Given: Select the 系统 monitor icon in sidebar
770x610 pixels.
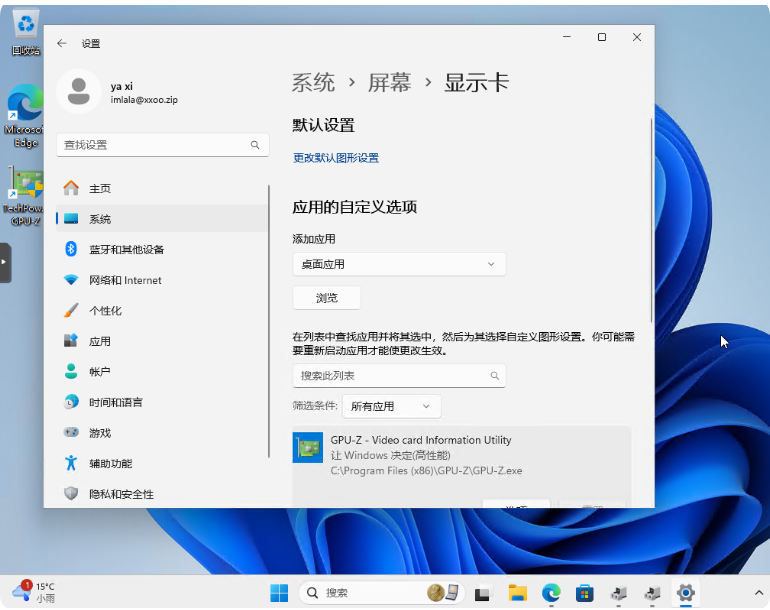Looking at the screenshot, I should 71,219.
